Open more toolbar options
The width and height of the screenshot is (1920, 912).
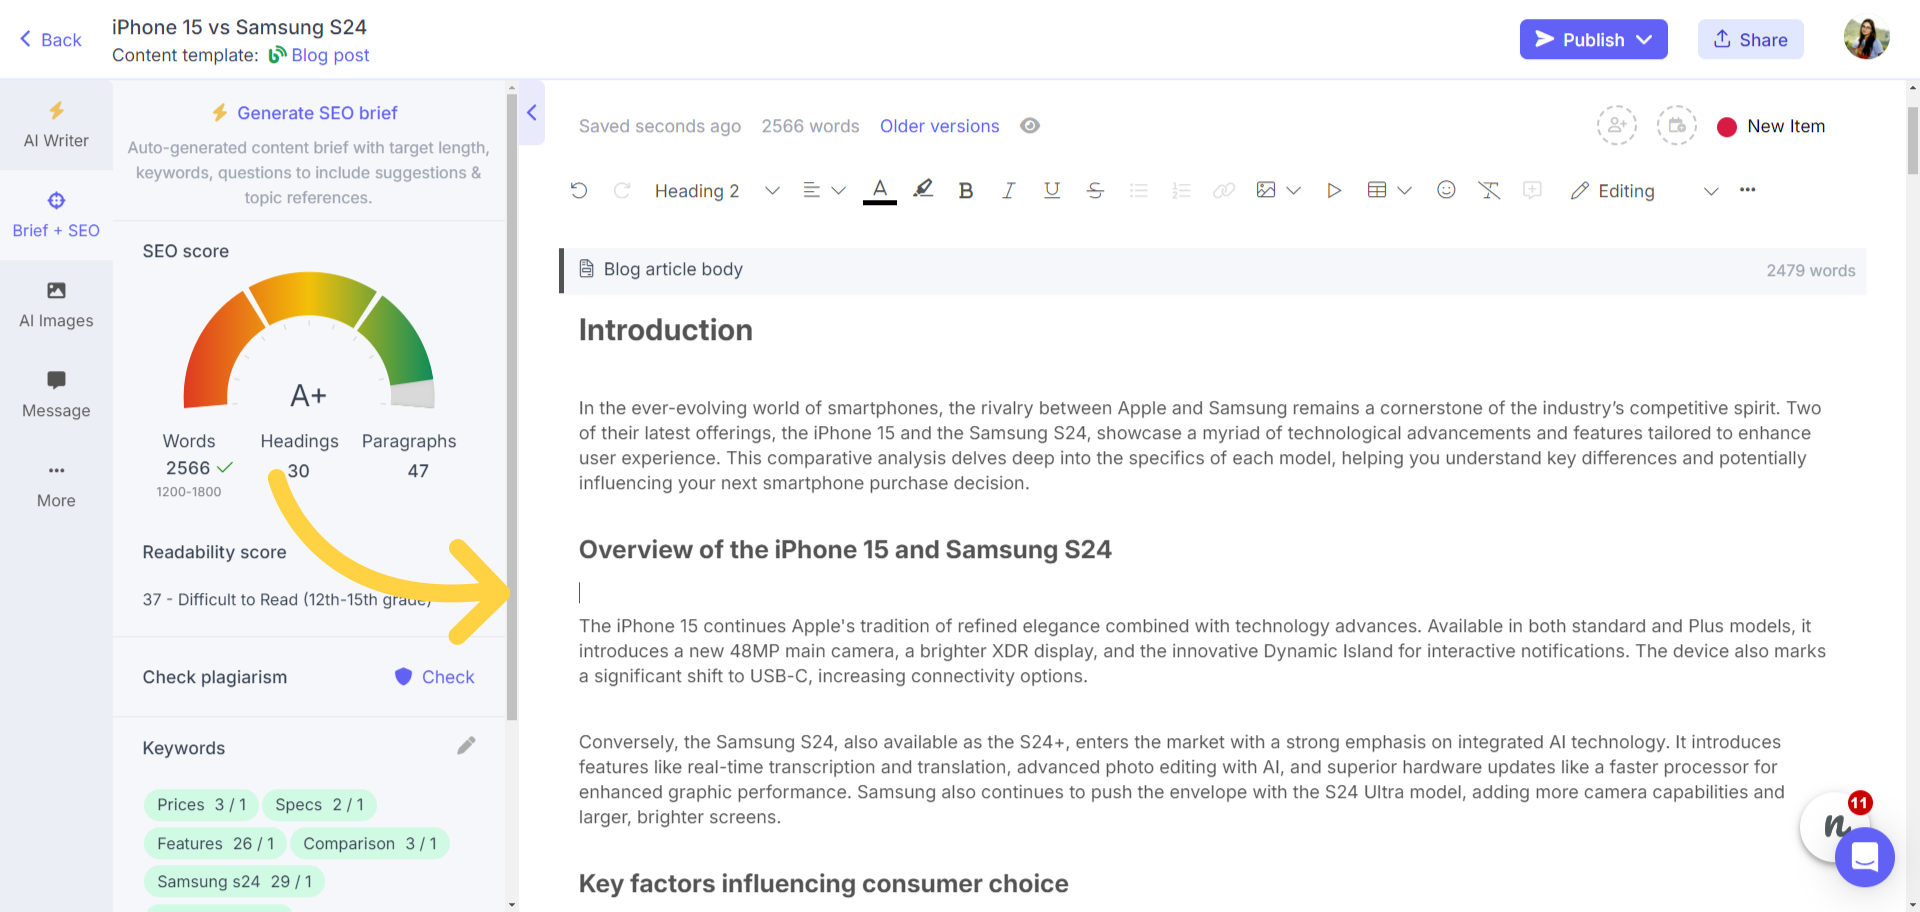point(1747,190)
